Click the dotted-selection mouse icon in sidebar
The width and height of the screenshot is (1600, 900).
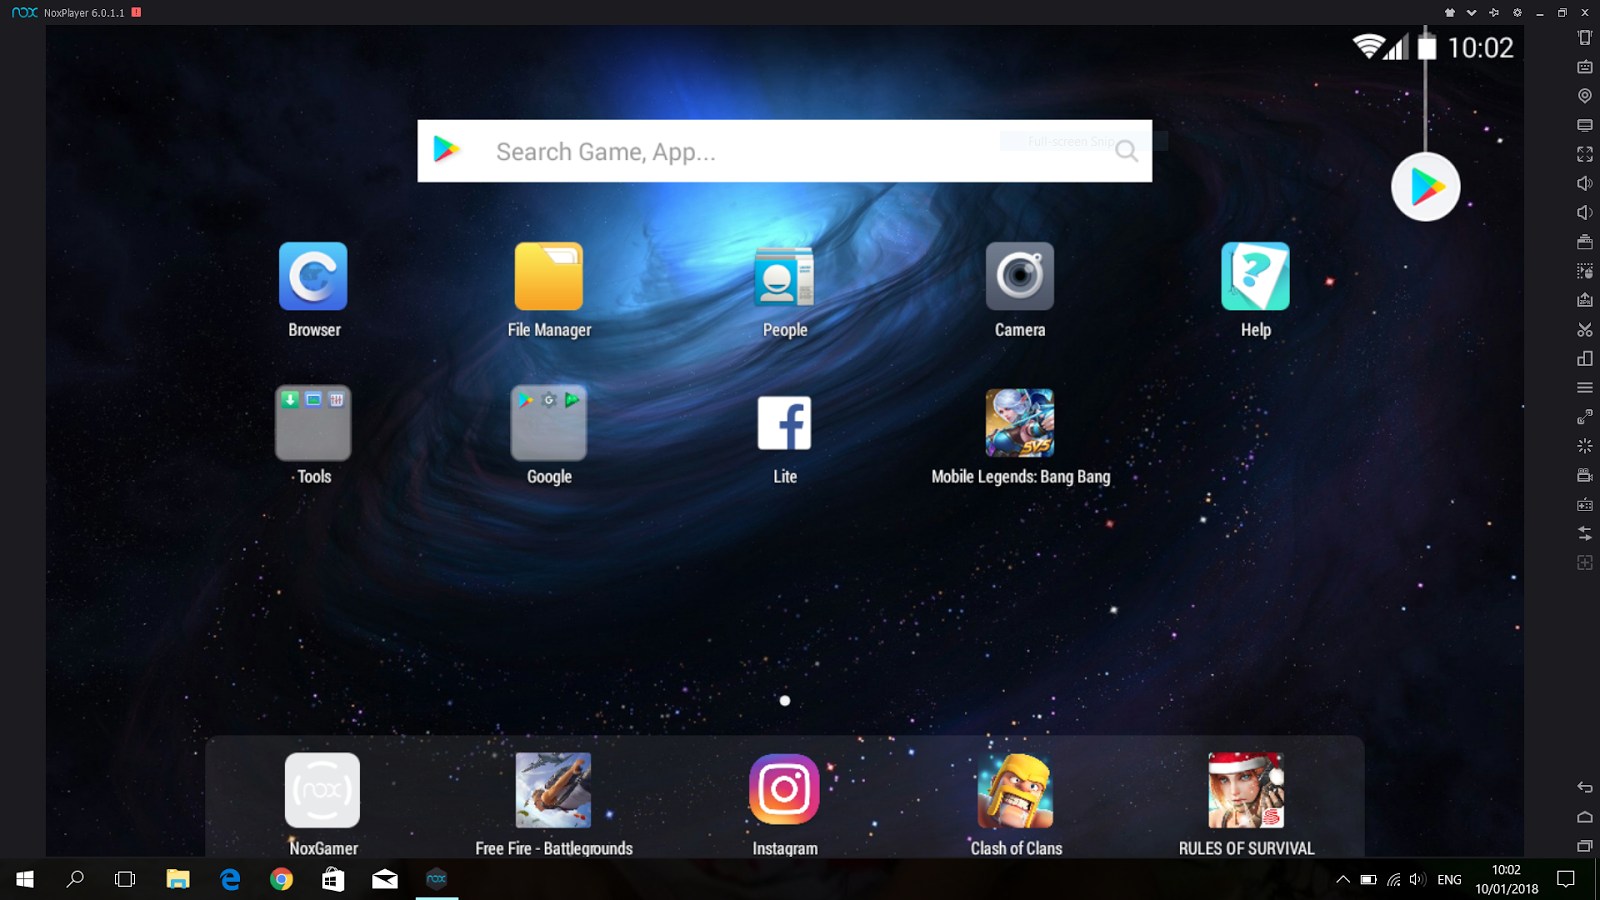(x=1585, y=271)
